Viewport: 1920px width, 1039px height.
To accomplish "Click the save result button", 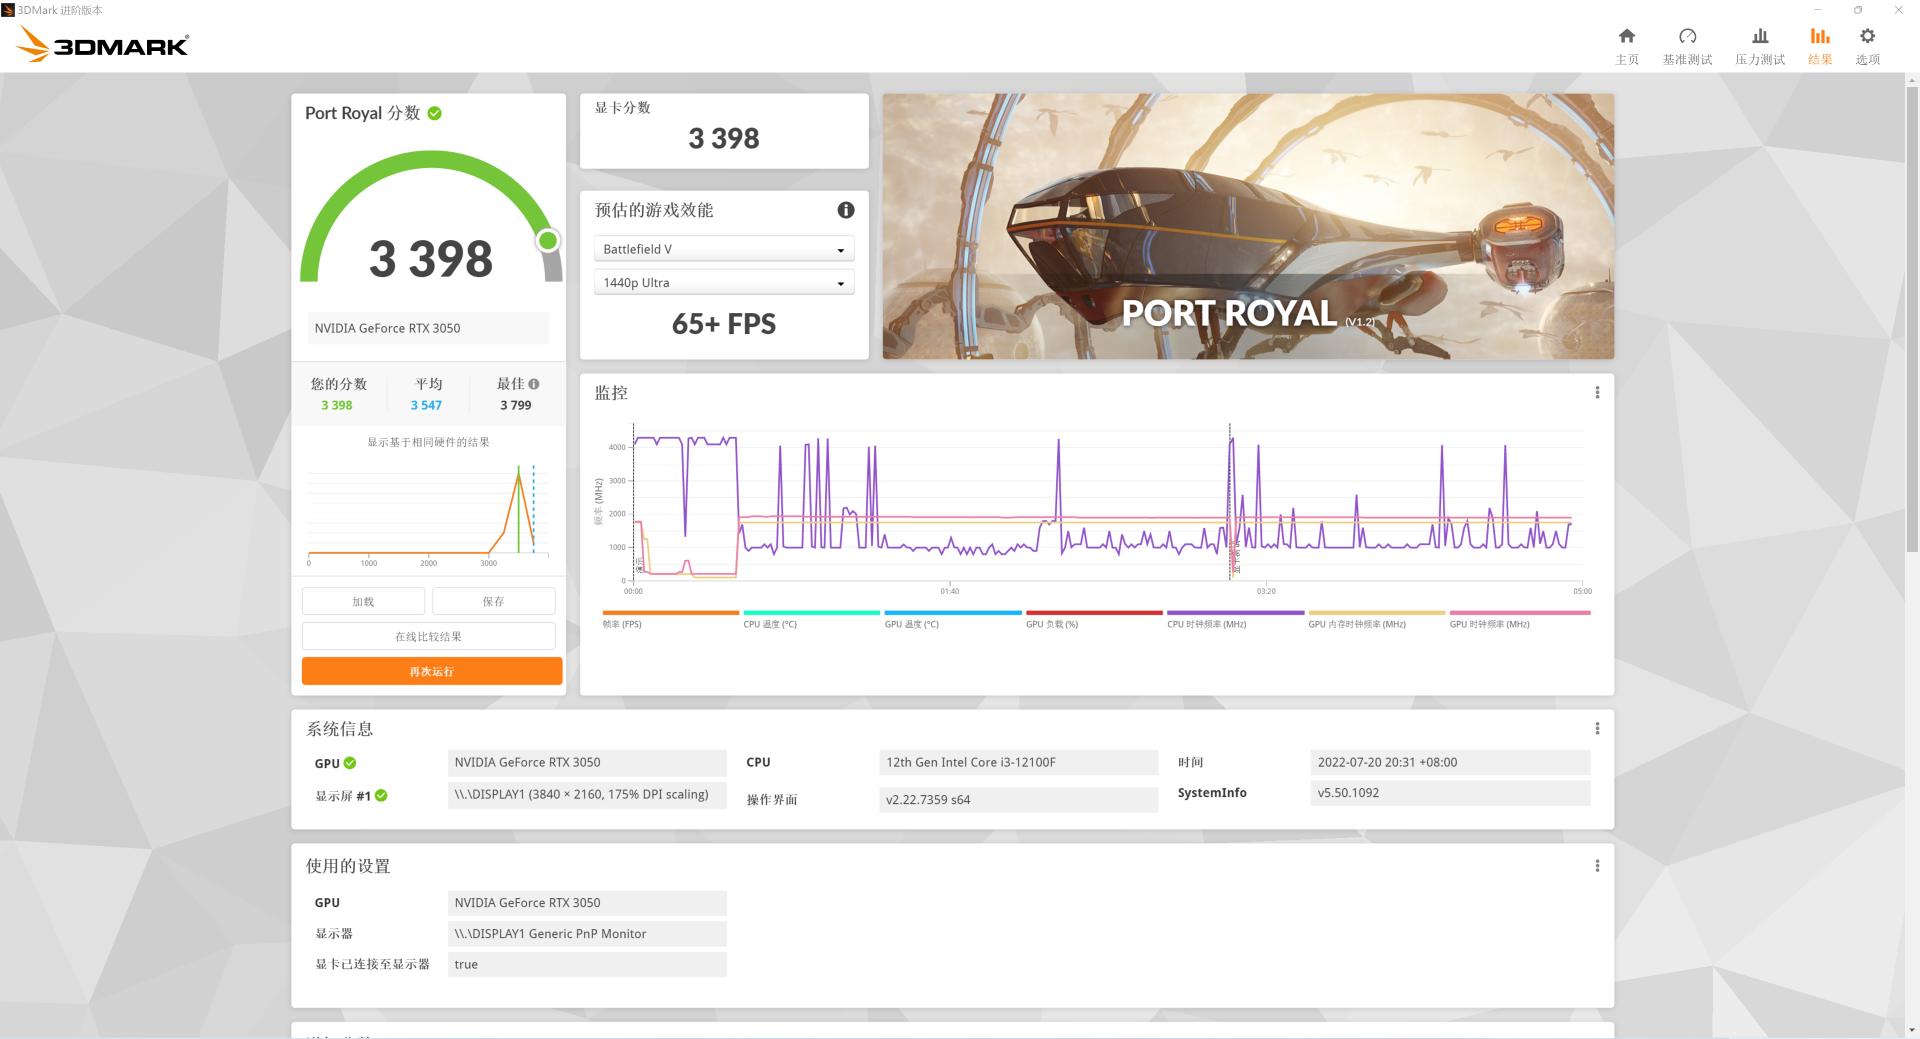I will click(493, 602).
